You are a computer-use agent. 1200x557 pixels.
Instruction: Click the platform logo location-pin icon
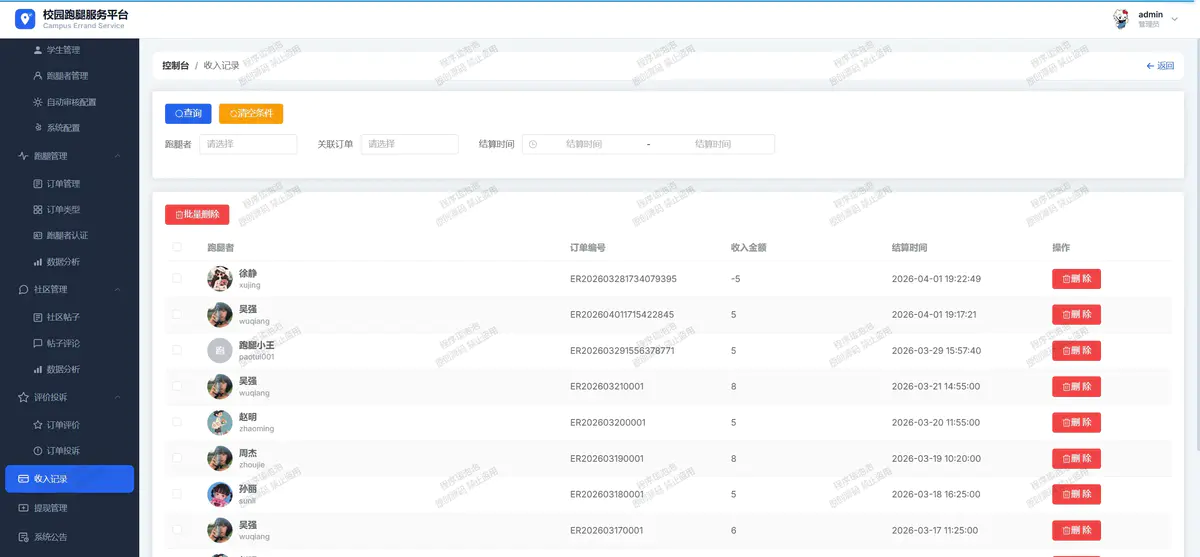point(25,19)
